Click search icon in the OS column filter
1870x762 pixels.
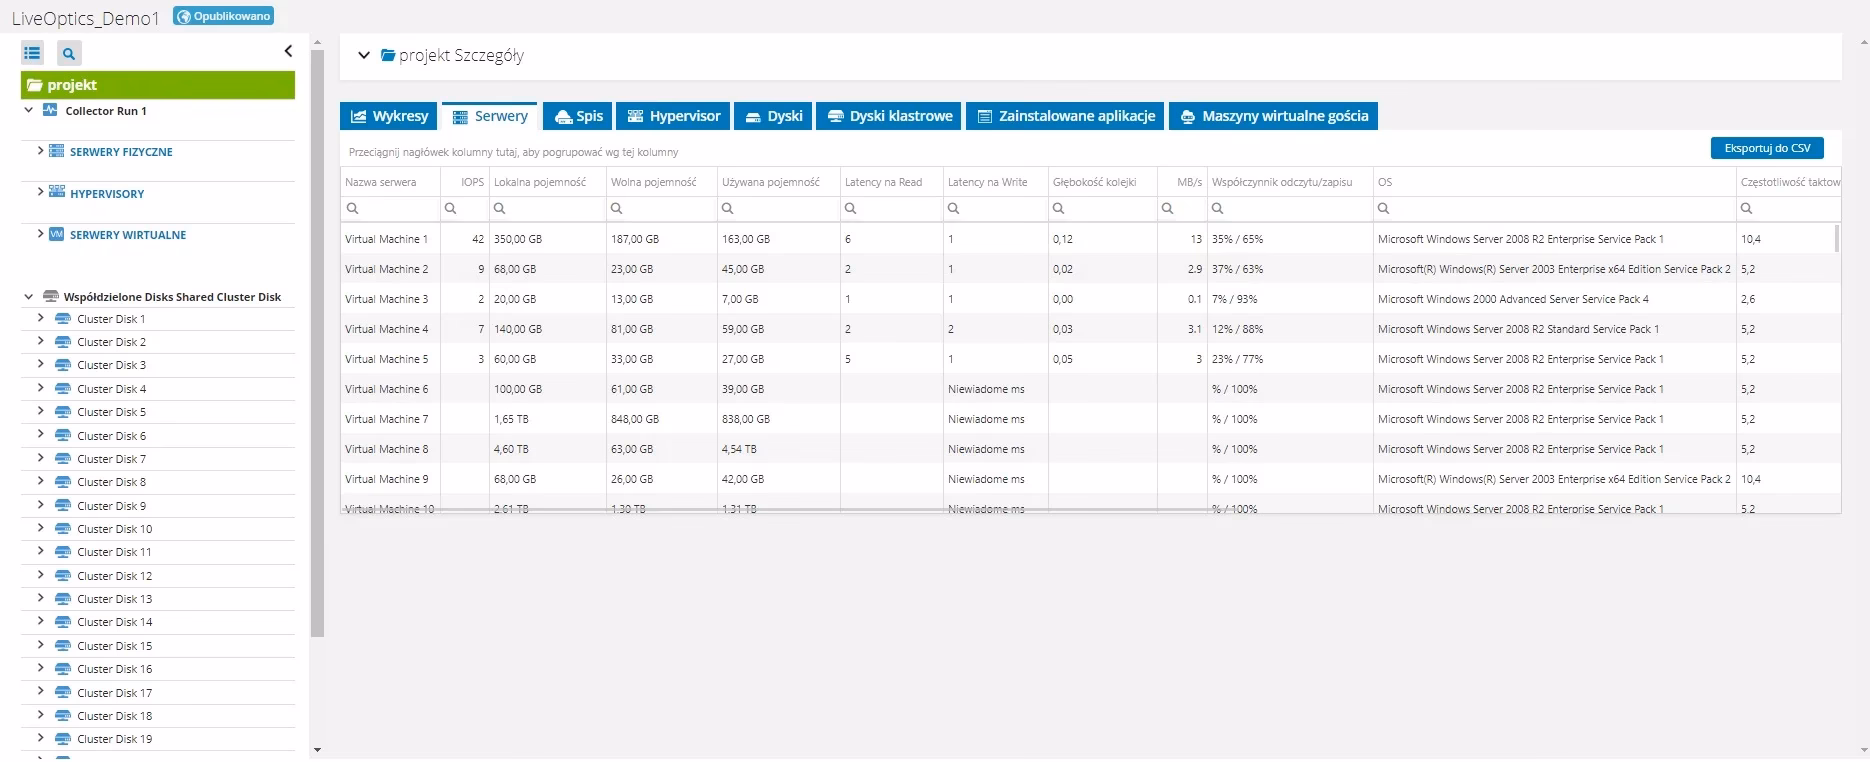1383,208
